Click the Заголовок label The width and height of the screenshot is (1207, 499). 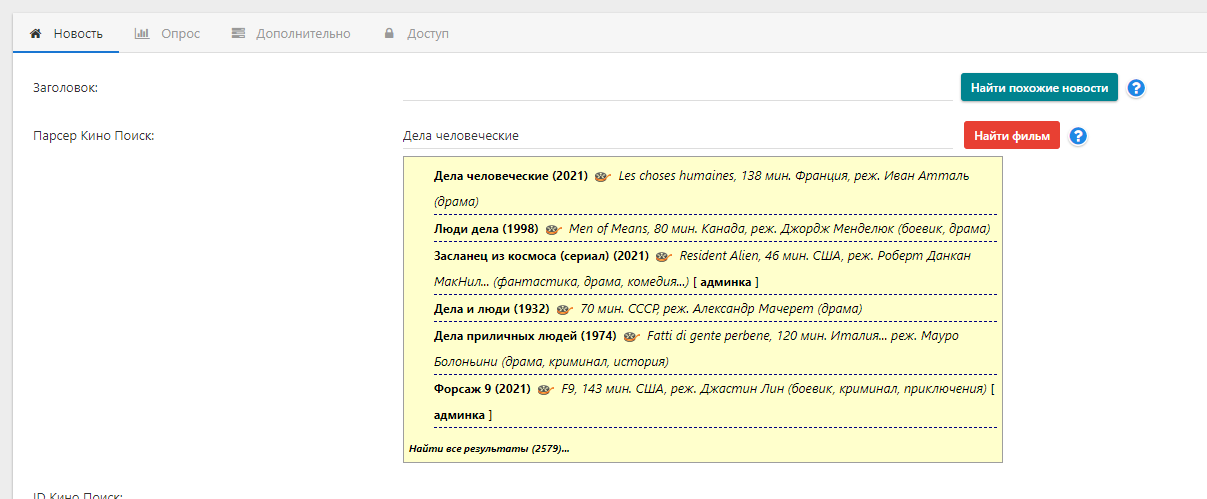pos(66,88)
